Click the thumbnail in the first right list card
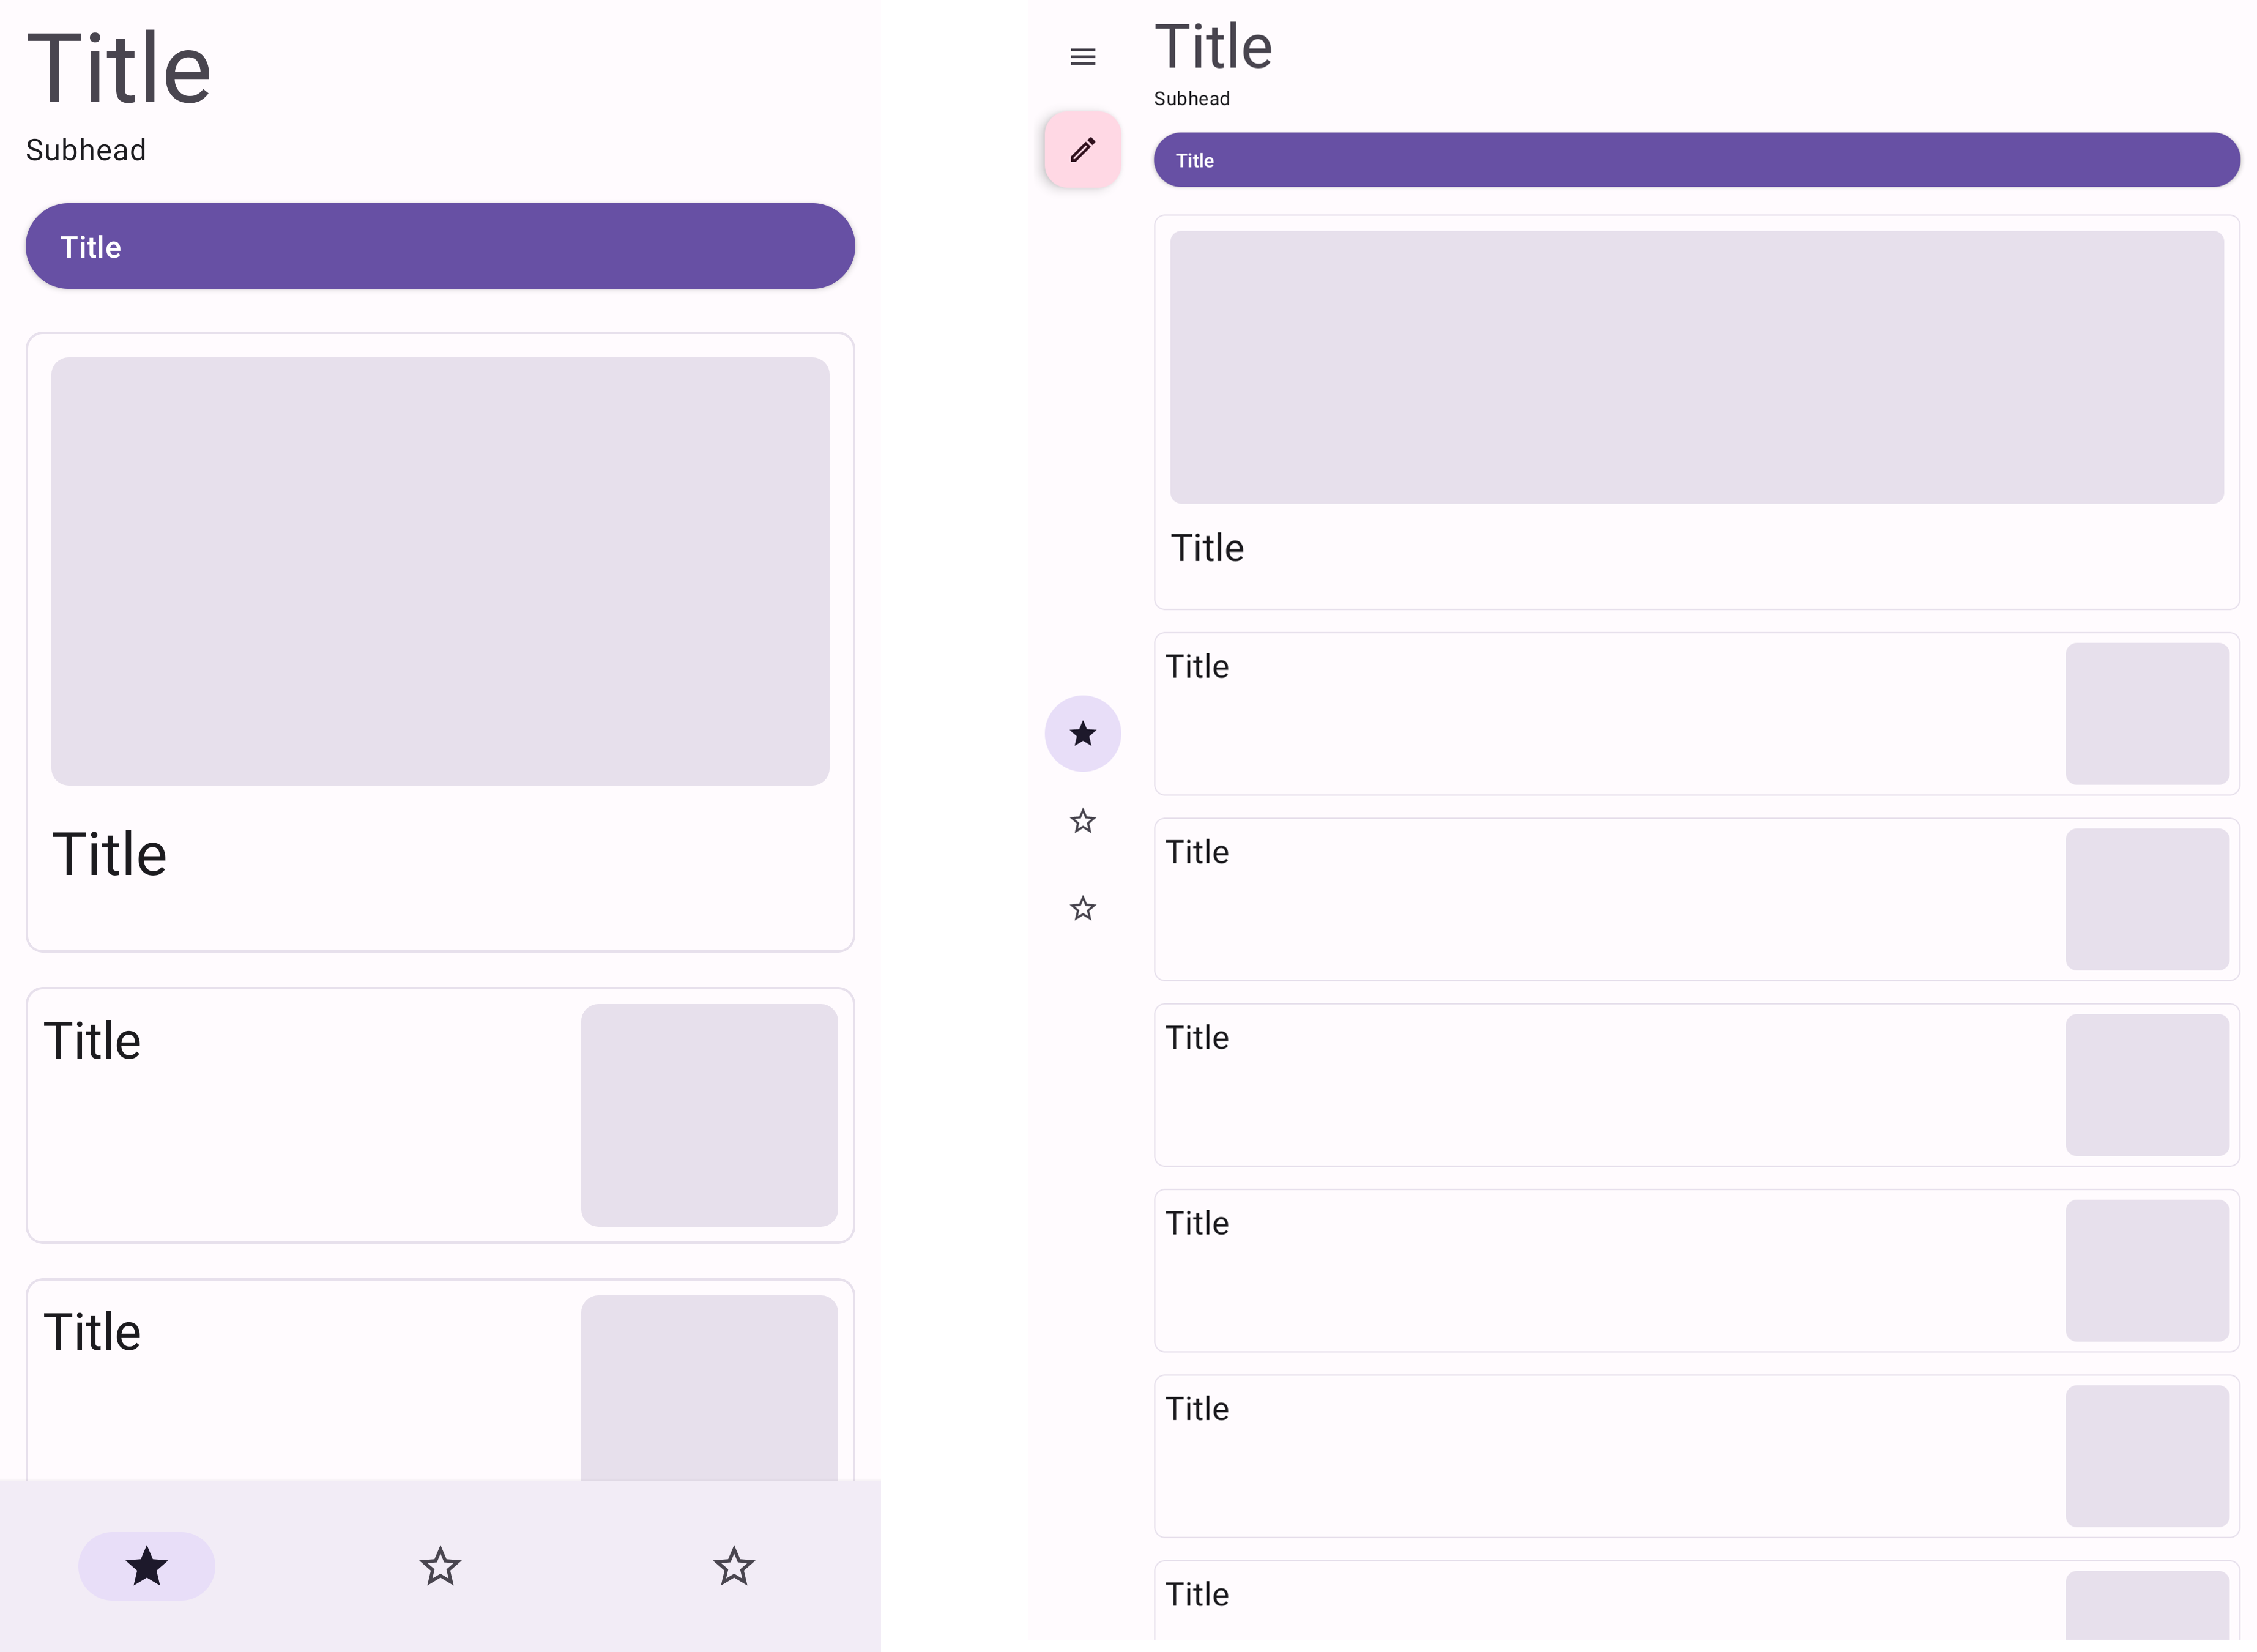 2146,714
